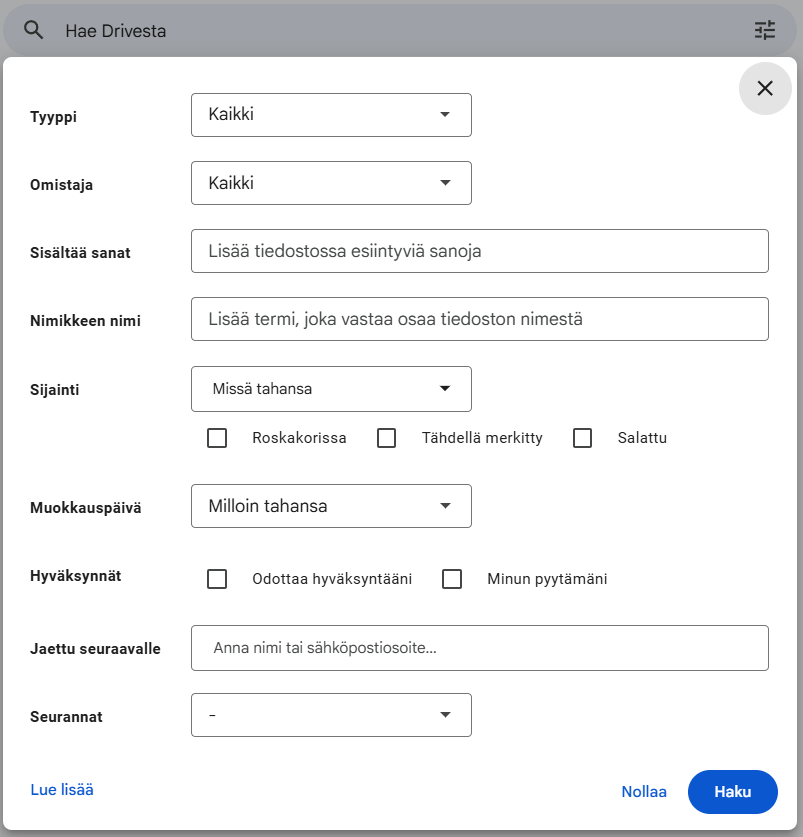Viewport: 803px width, 837px height.
Task: Click the Jaettu seuraavalle input field
Action: tap(479, 648)
